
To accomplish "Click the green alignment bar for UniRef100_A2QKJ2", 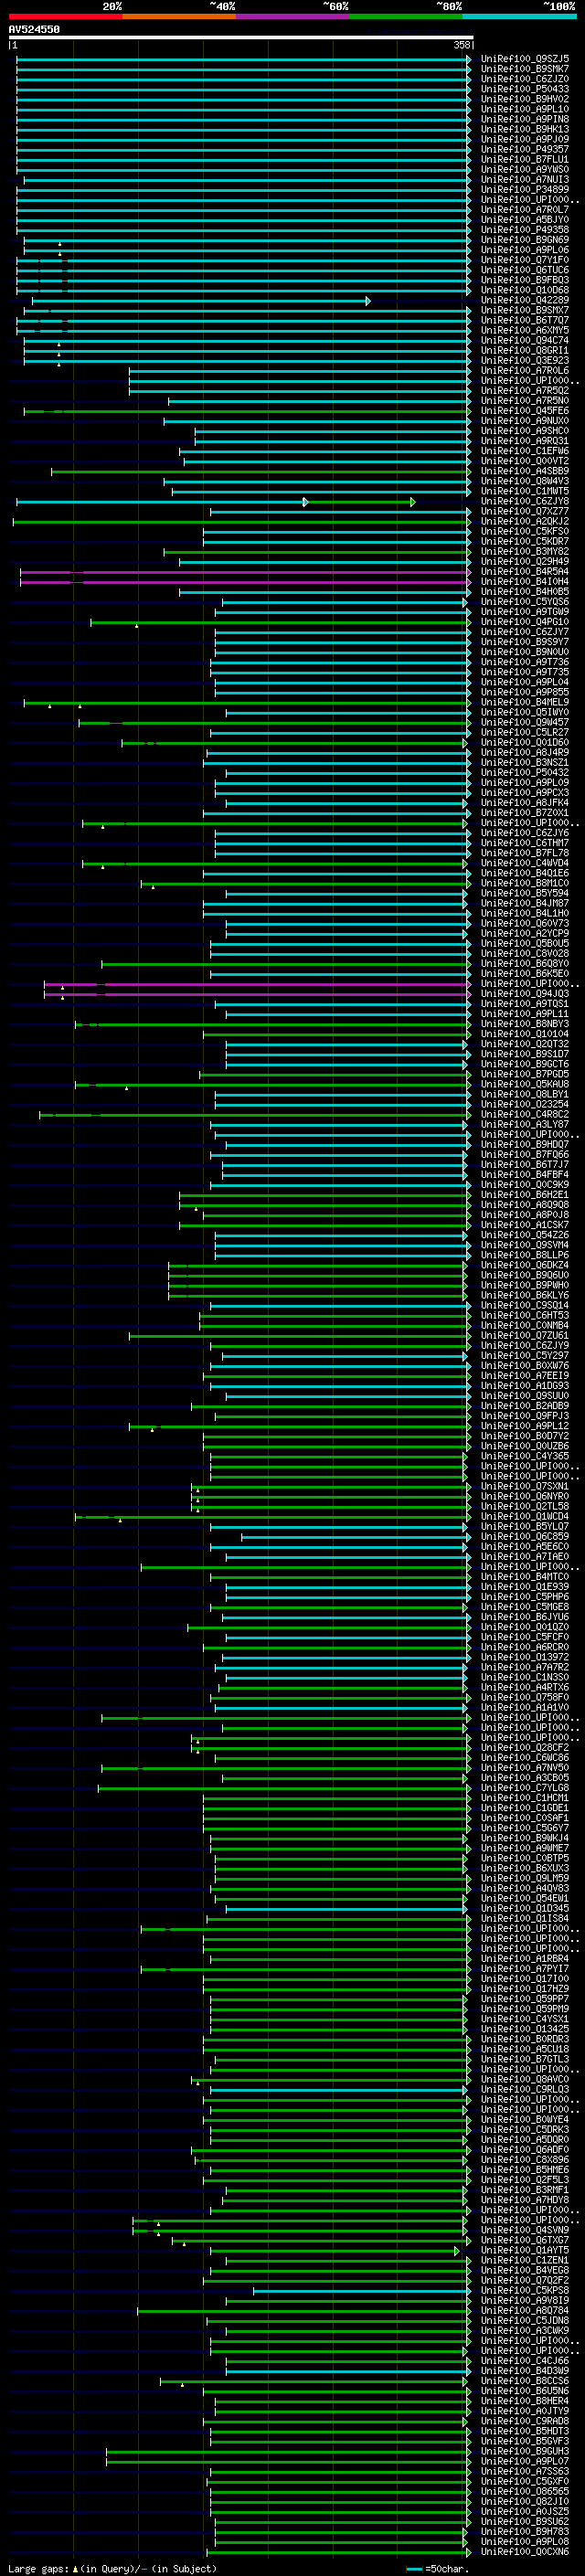I will pos(240,522).
